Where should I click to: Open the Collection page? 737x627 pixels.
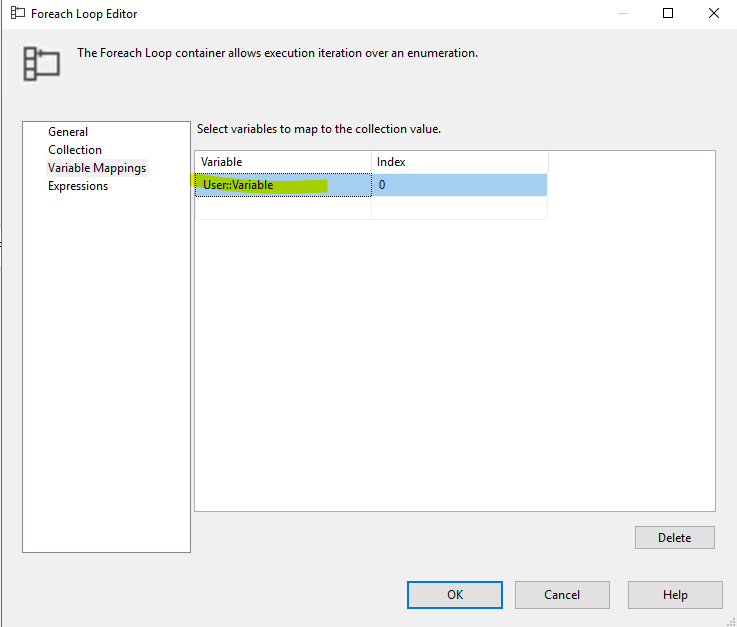click(75, 150)
